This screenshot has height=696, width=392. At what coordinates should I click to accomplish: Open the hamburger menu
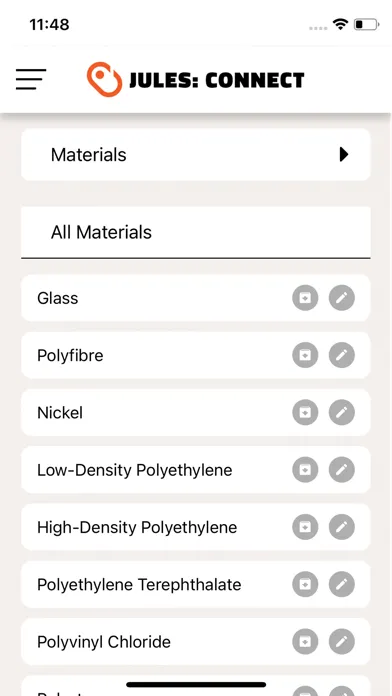point(31,79)
